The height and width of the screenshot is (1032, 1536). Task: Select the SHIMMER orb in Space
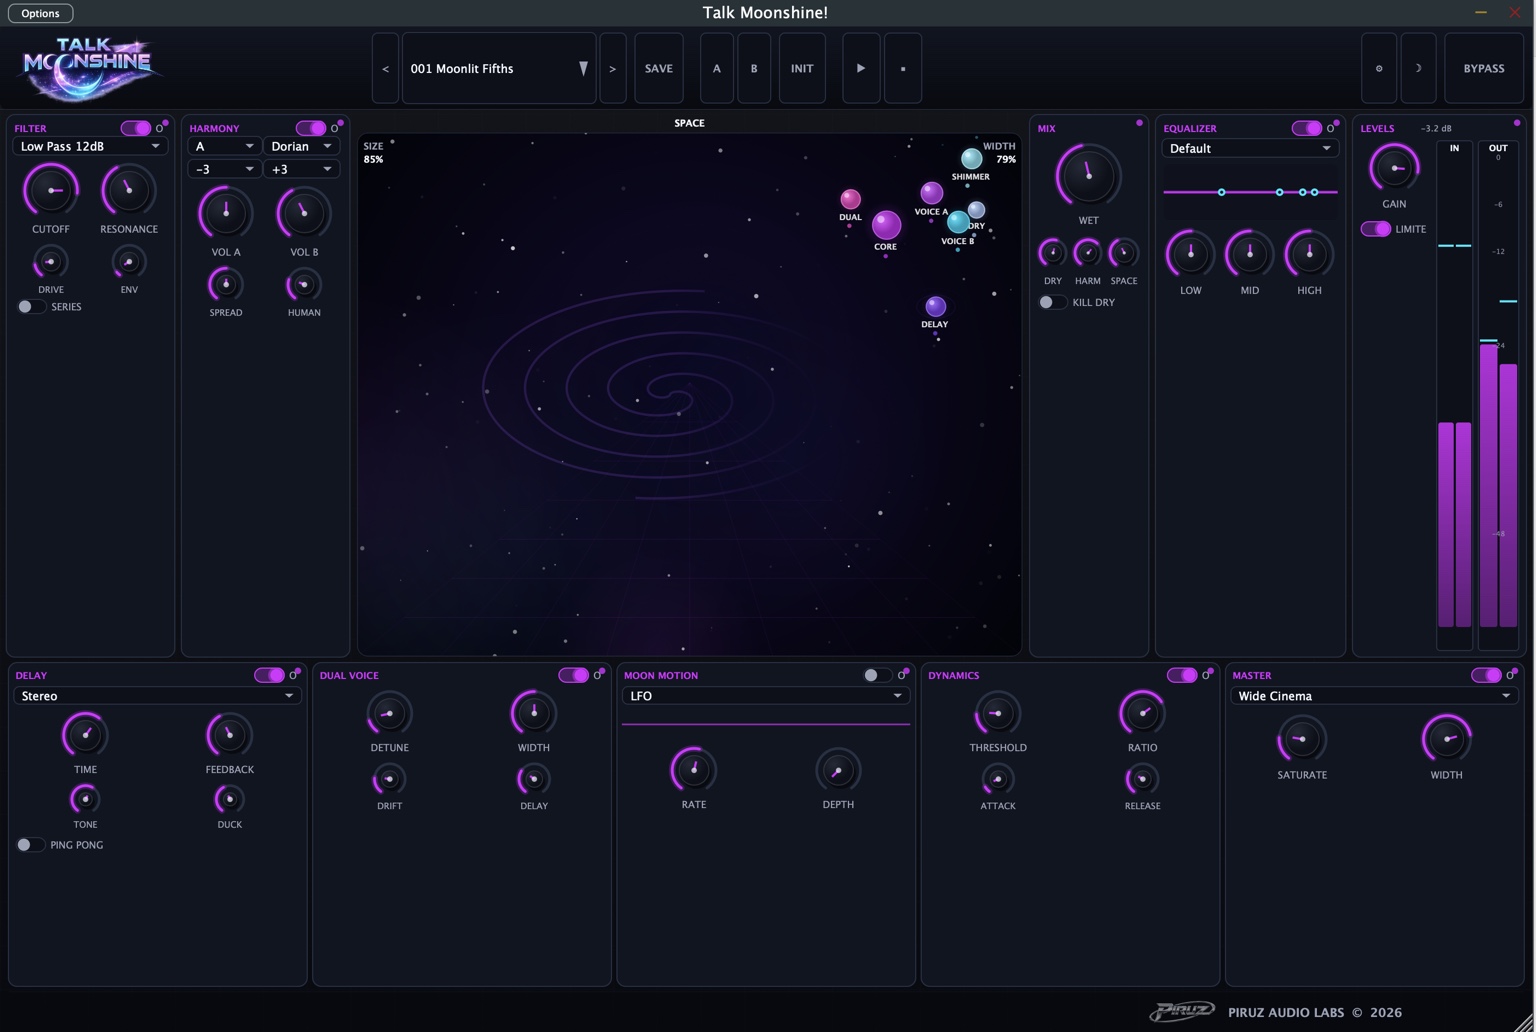coord(971,159)
